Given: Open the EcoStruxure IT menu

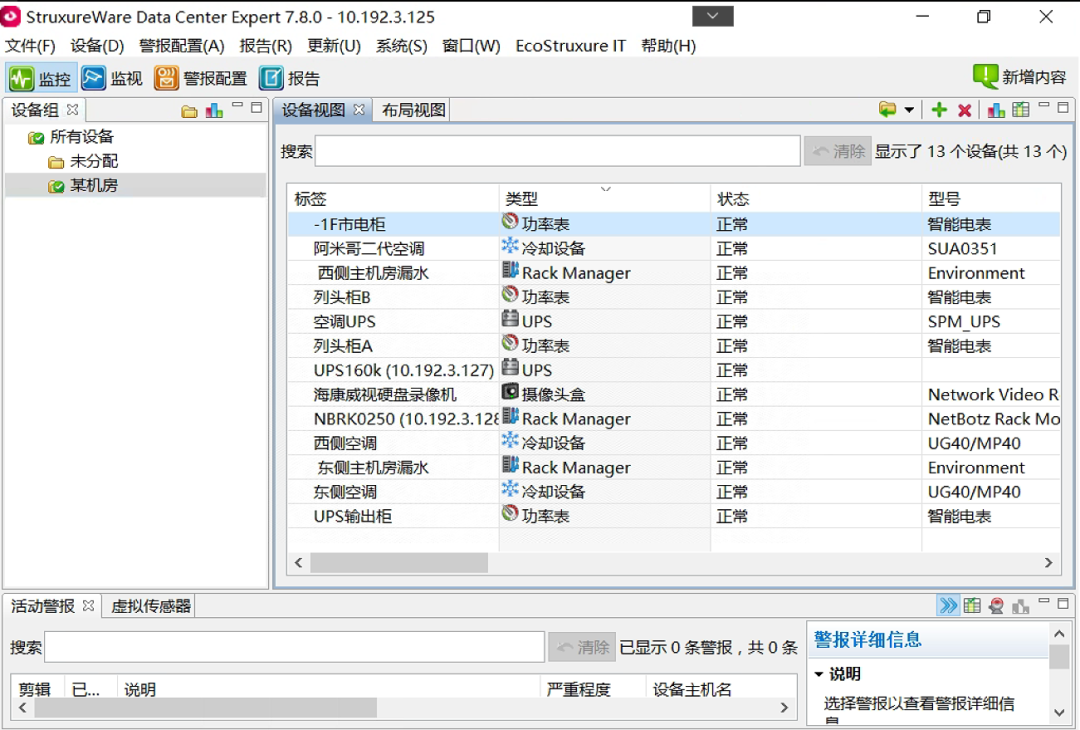Looking at the screenshot, I should tap(570, 46).
